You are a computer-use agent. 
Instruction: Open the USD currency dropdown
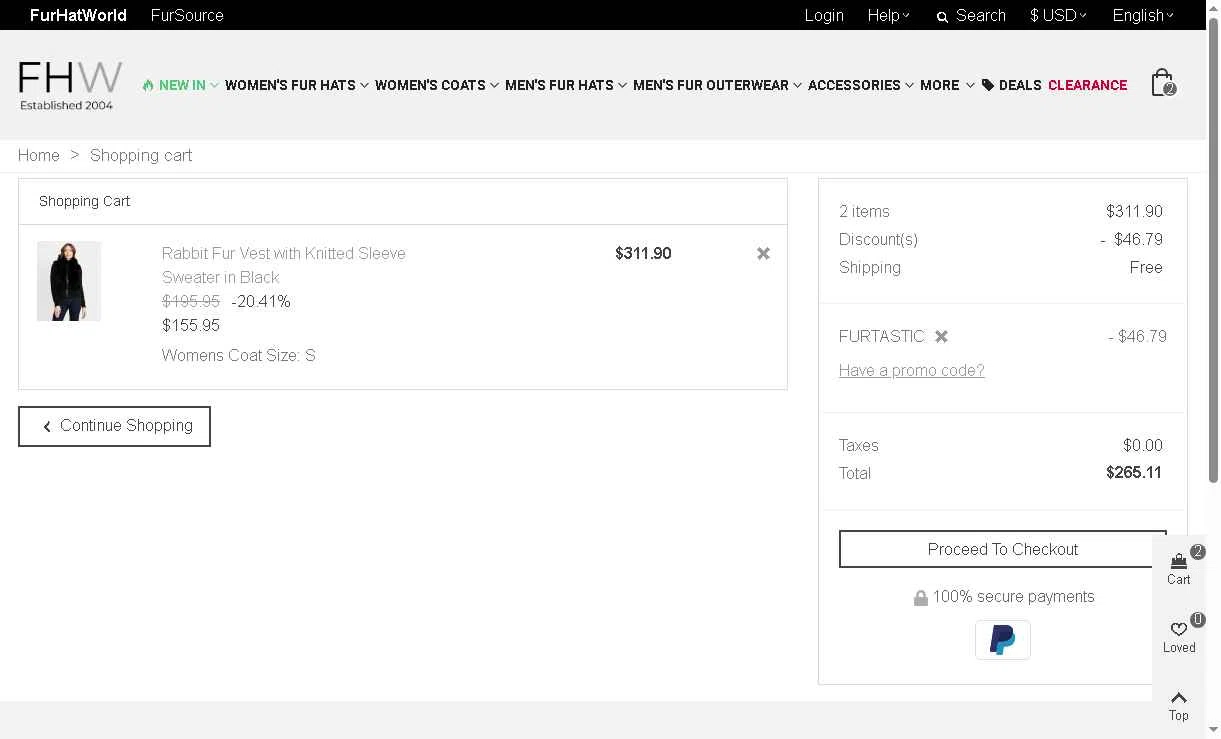pyautogui.click(x=1058, y=15)
